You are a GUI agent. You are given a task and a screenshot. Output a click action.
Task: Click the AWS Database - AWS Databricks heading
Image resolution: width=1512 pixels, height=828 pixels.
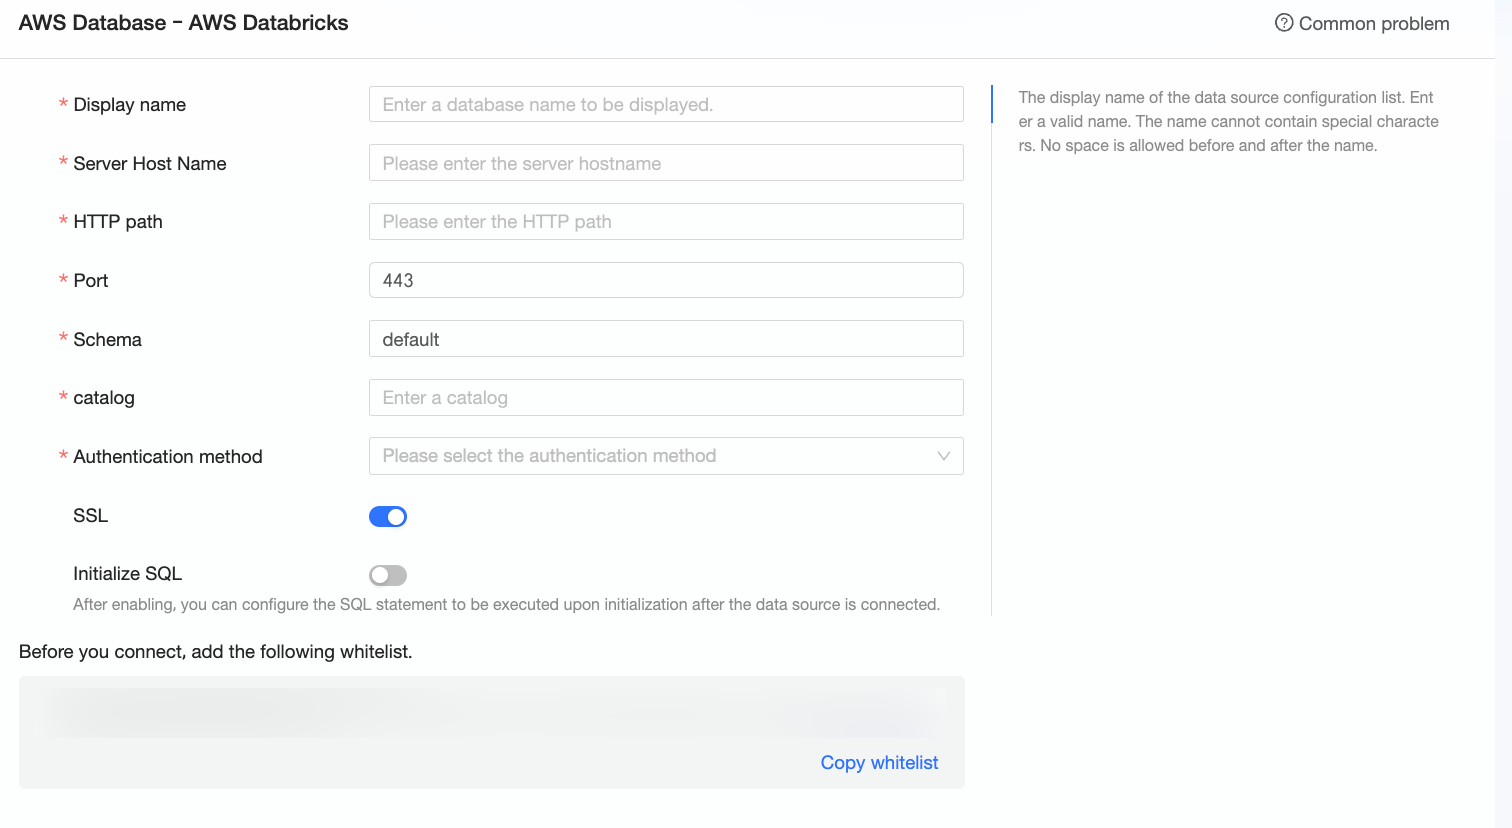pos(184,23)
